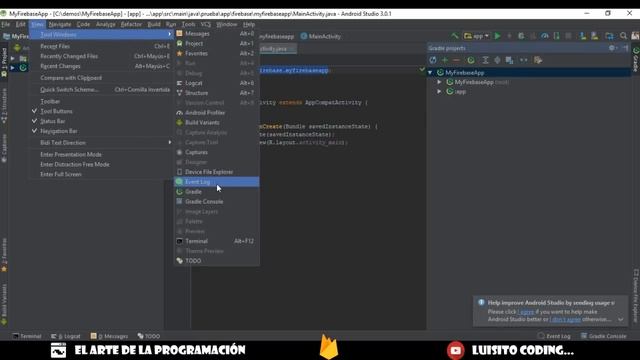Click the MainActivity breadcrumb in navigation bar
Image resolution: width=640 pixels, height=360 pixels.
point(320,36)
